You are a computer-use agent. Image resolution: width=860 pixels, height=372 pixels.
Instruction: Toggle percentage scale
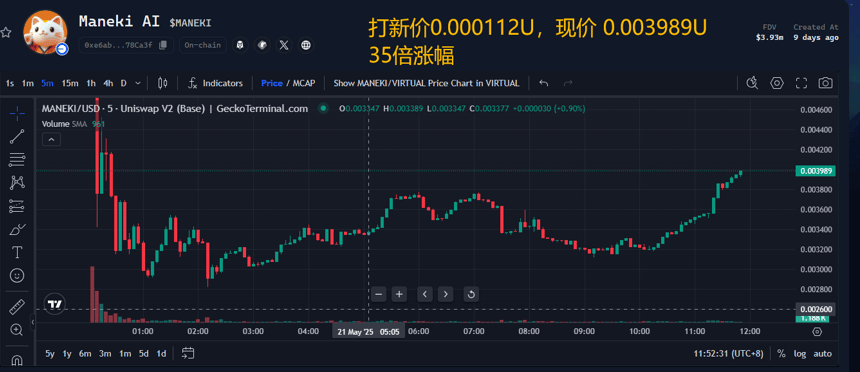pos(781,354)
